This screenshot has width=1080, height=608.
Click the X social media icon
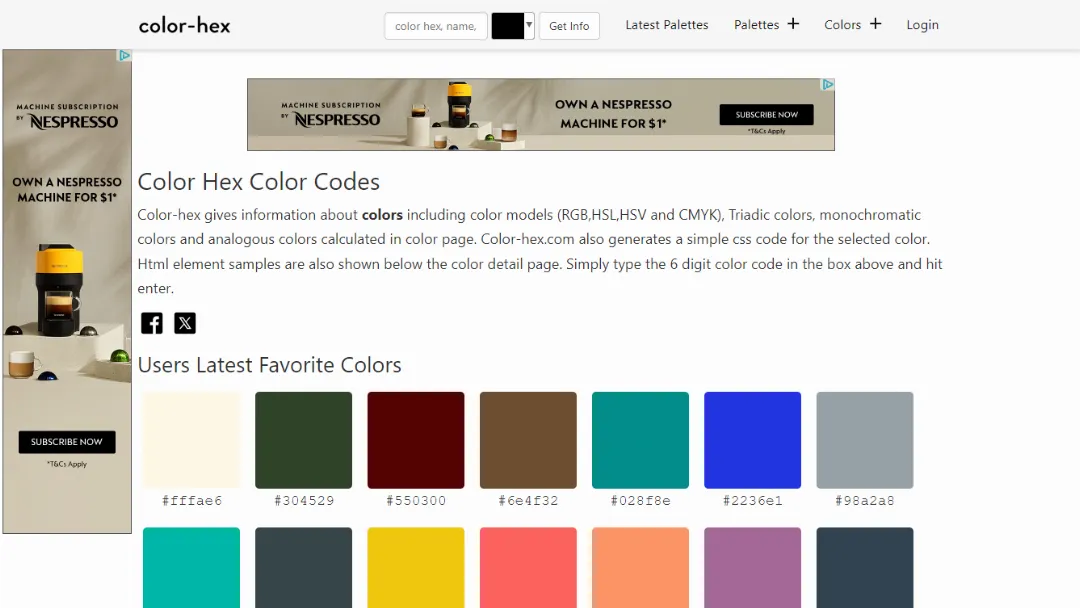[x=185, y=323]
